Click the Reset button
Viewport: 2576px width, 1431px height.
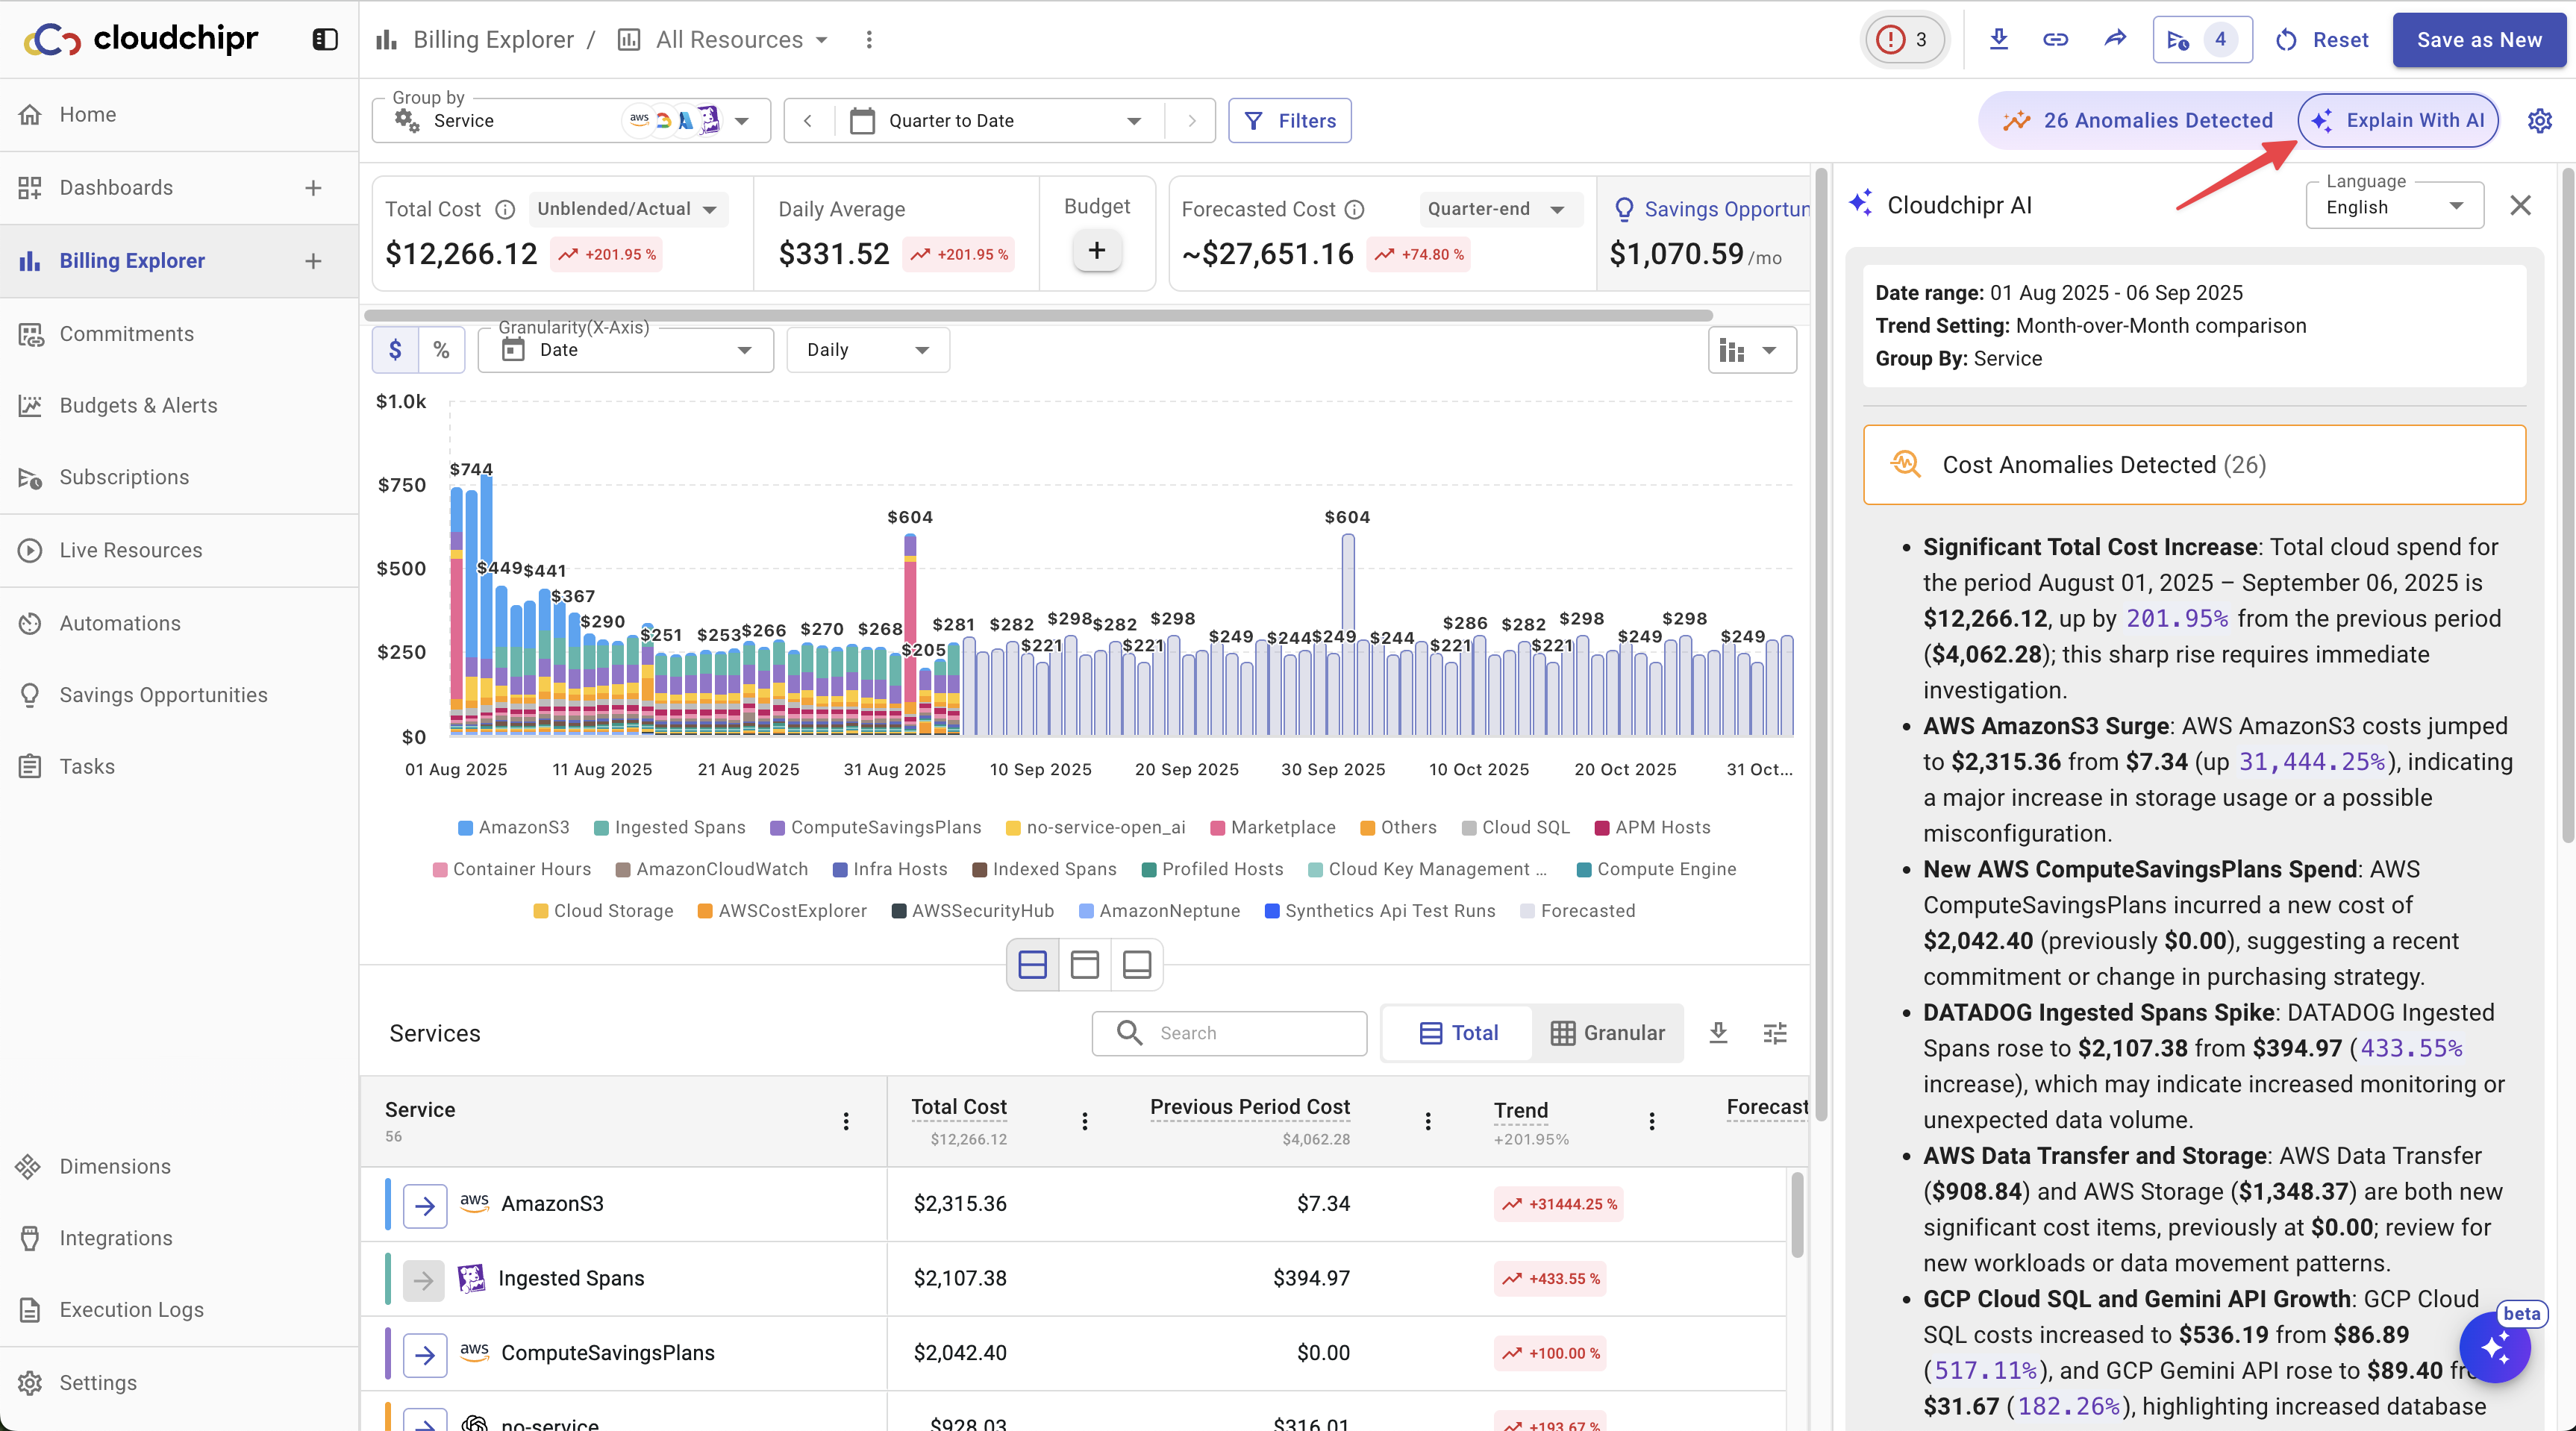[x=2322, y=40]
